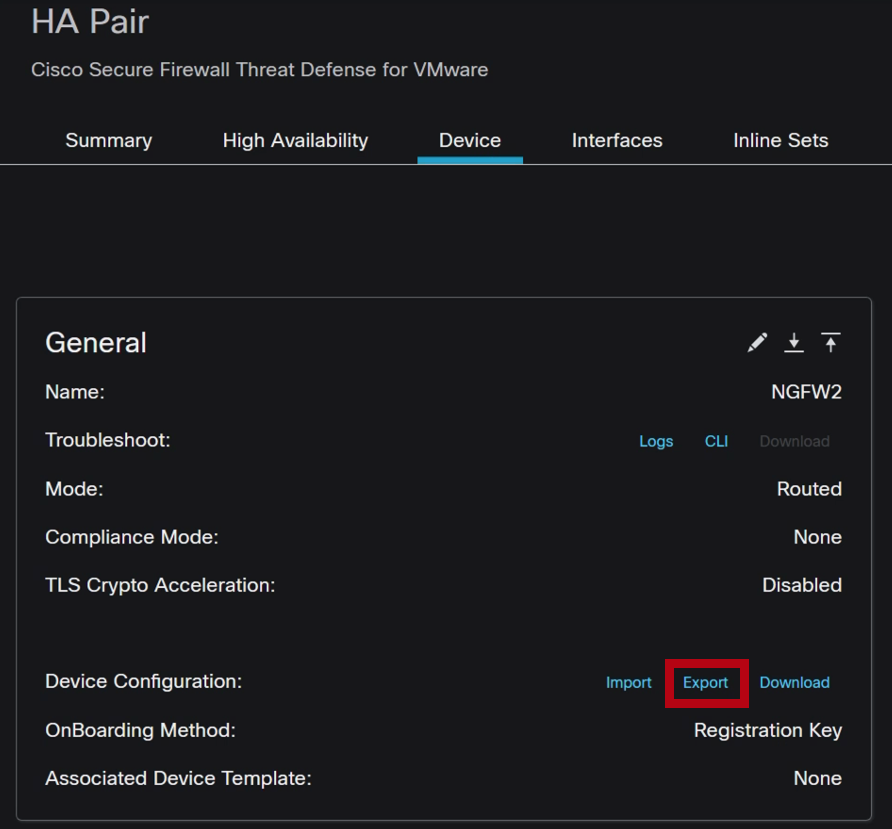Image resolution: width=892 pixels, height=829 pixels.
Task: Click the download icon in the General header
Action: (794, 343)
